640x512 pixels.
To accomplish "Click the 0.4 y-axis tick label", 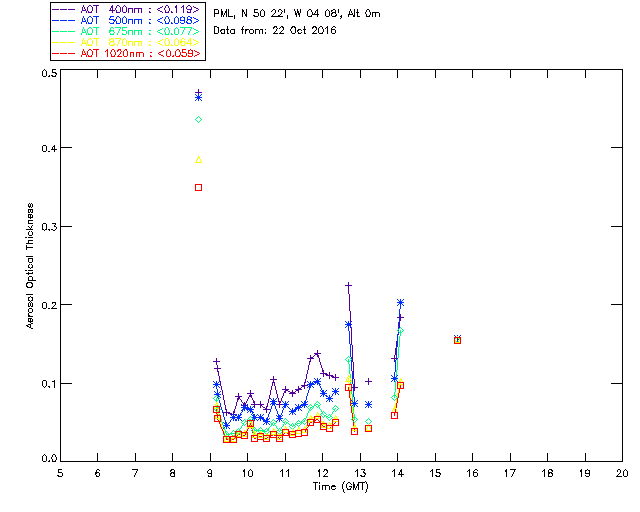I will (x=49, y=148).
